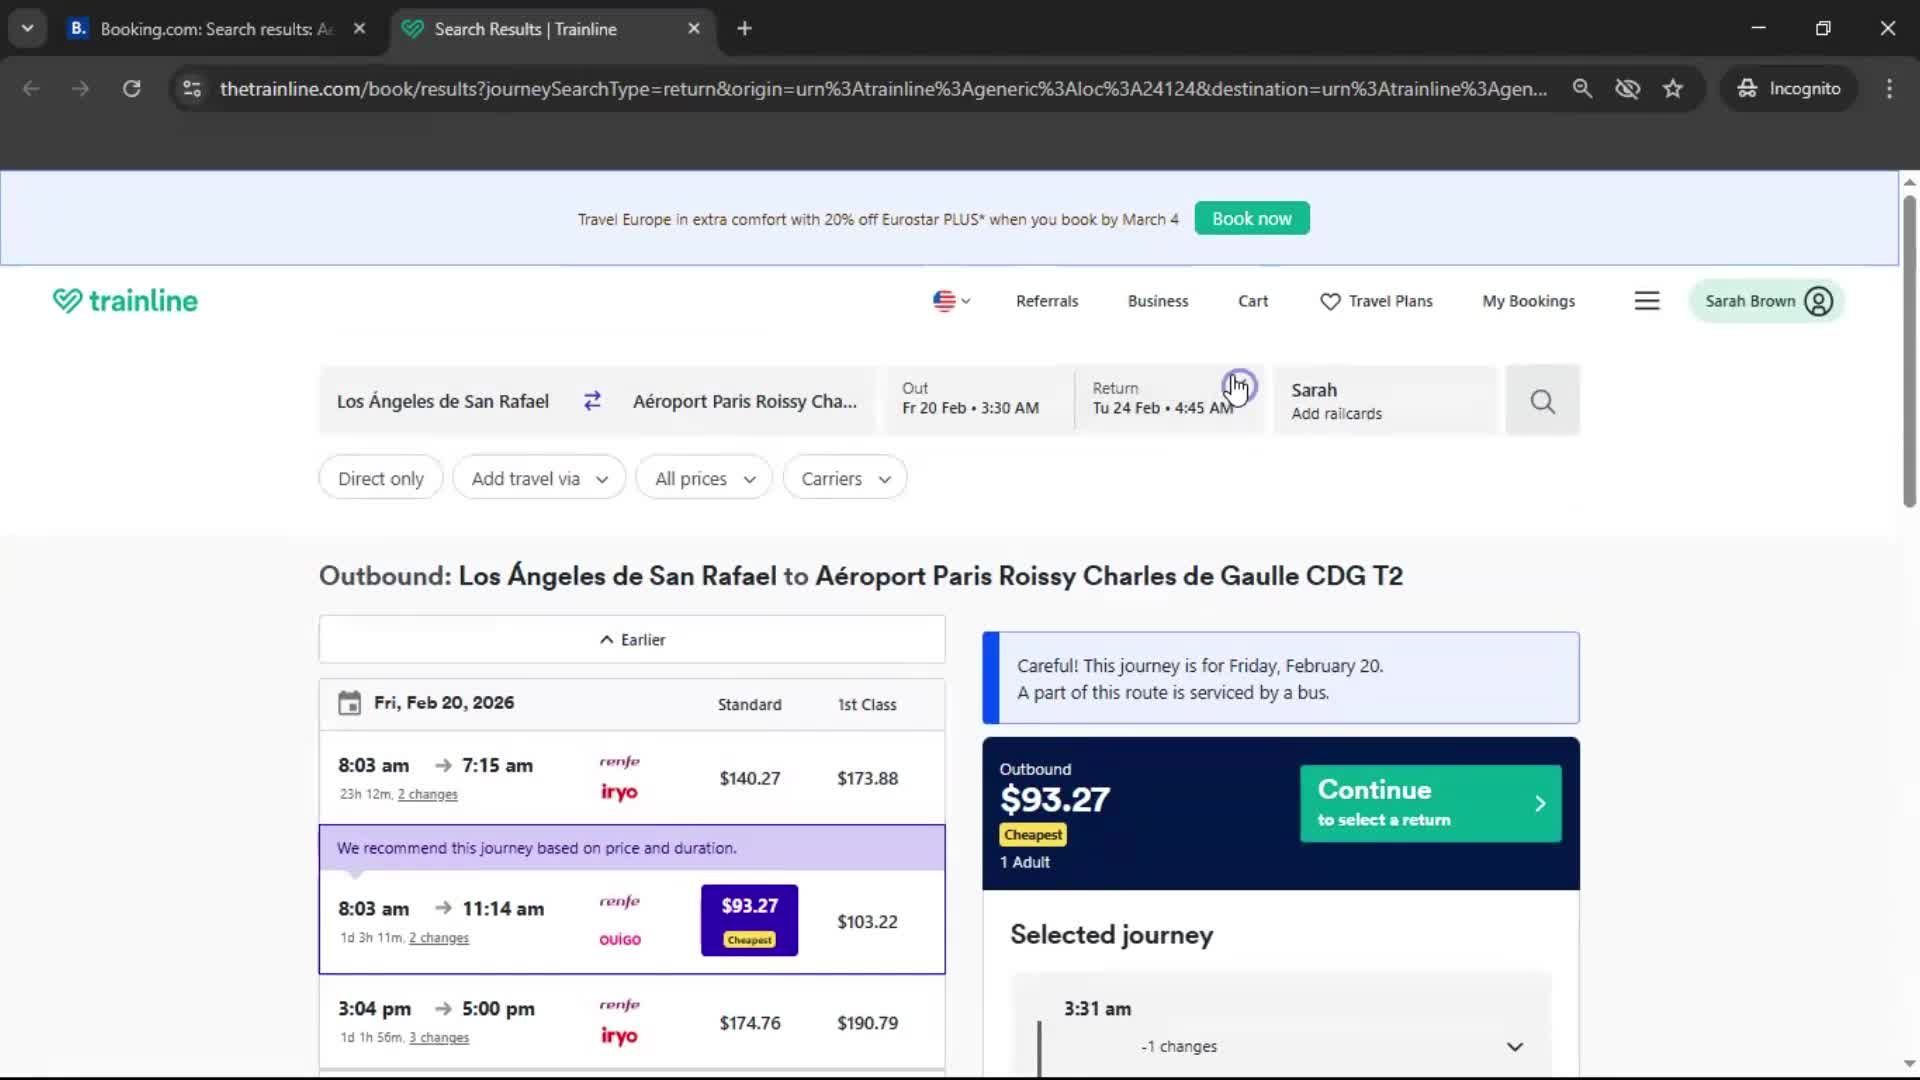Click the Trainline logo
Viewport: 1920px width, 1080px height.
pos(124,300)
